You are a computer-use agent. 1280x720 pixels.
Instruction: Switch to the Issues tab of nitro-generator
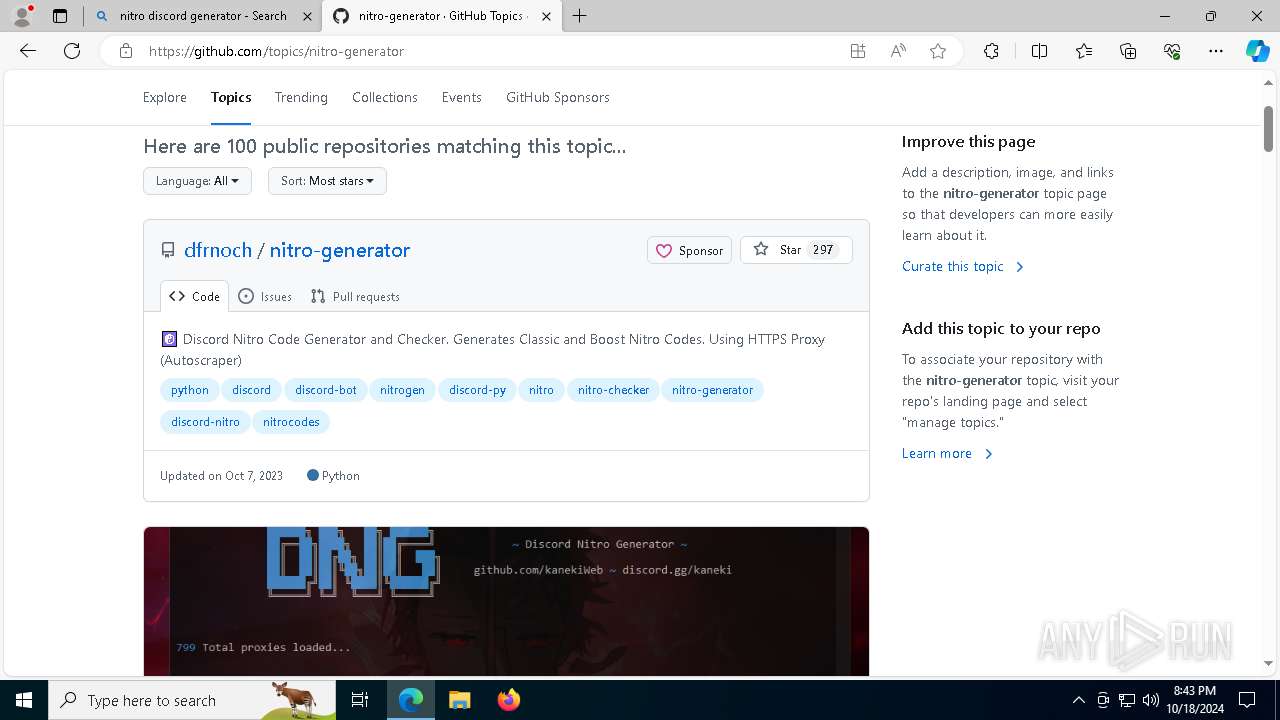tap(266, 296)
